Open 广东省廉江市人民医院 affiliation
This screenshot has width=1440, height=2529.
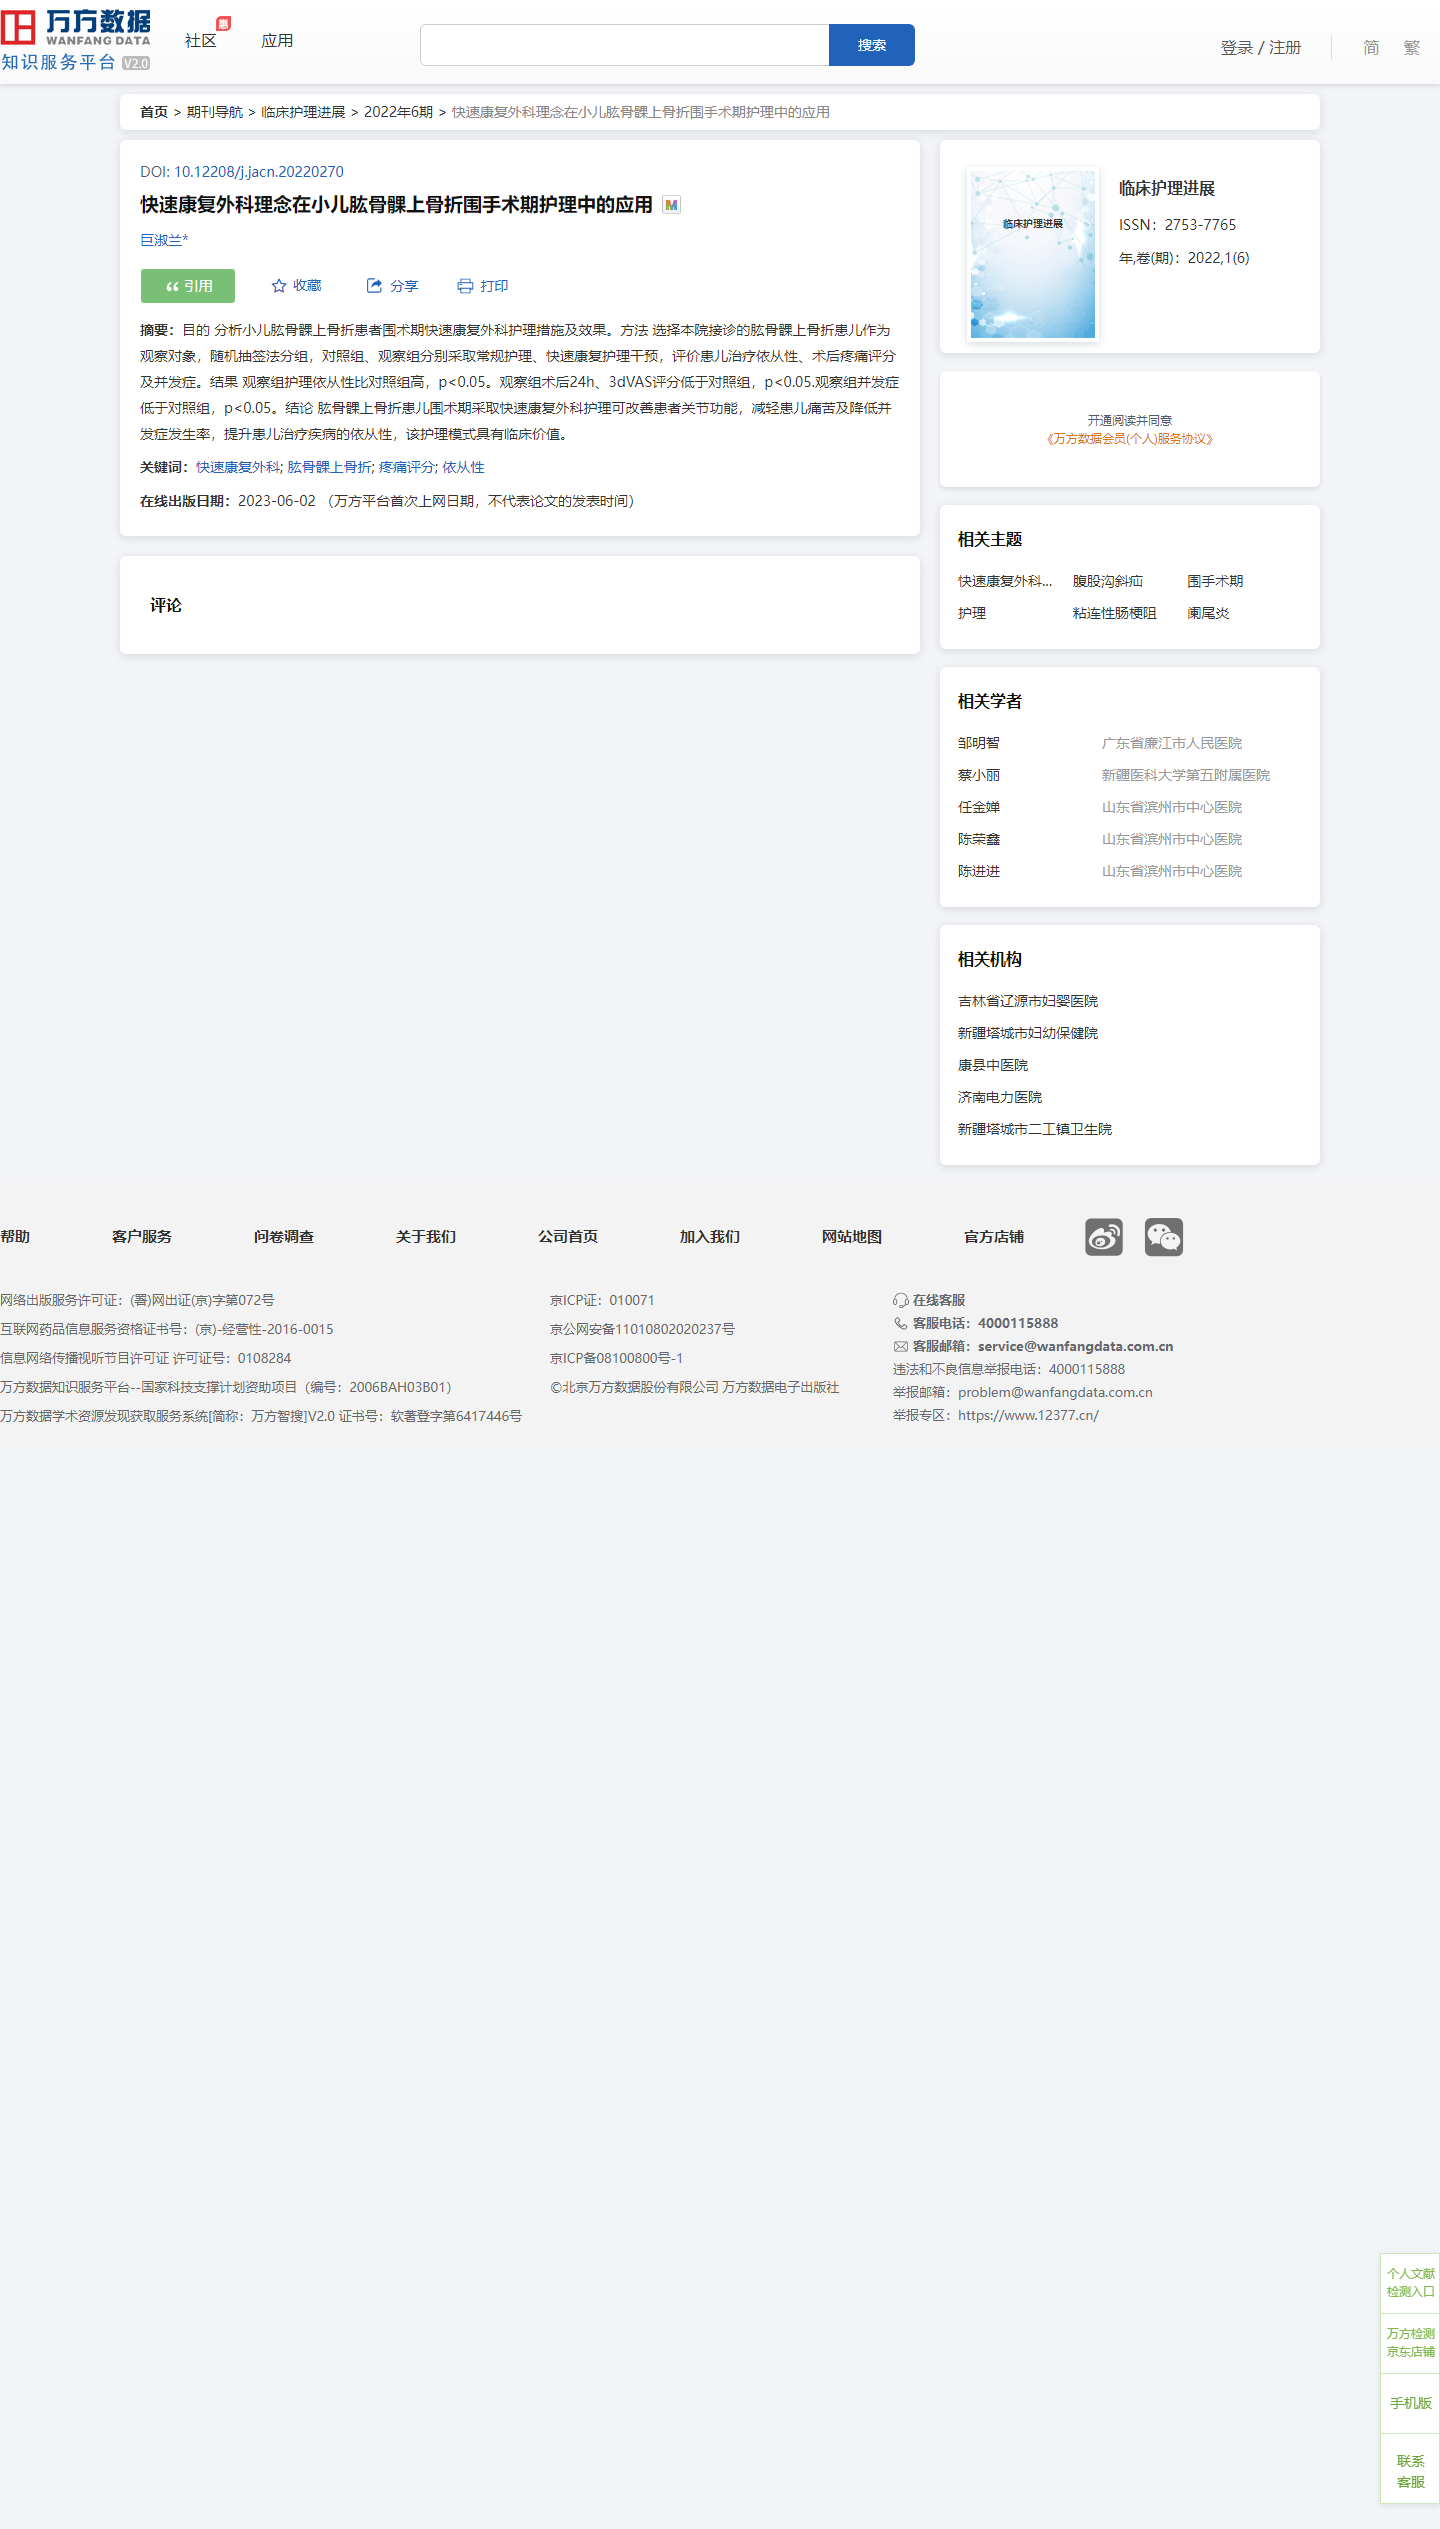click(1172, 743)
